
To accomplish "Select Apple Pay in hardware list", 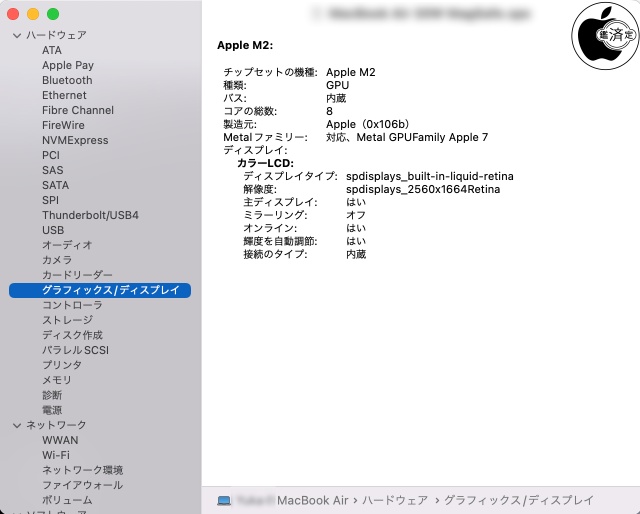I will pos(68,65).
